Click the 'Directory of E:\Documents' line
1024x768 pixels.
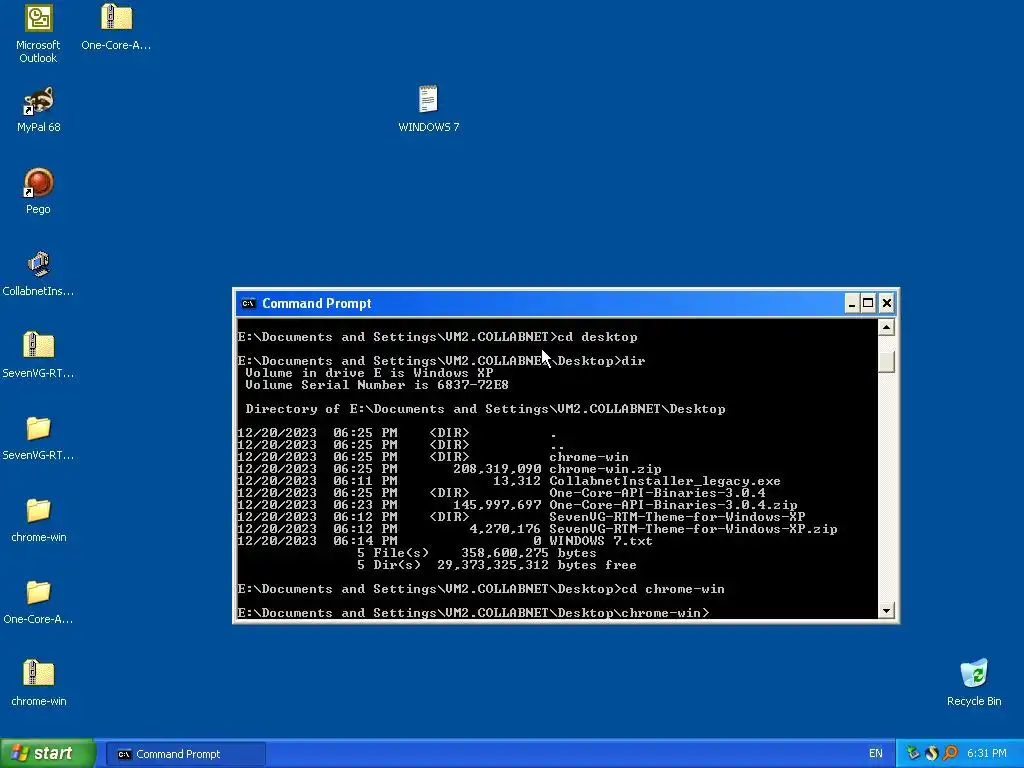pos(485,409)
